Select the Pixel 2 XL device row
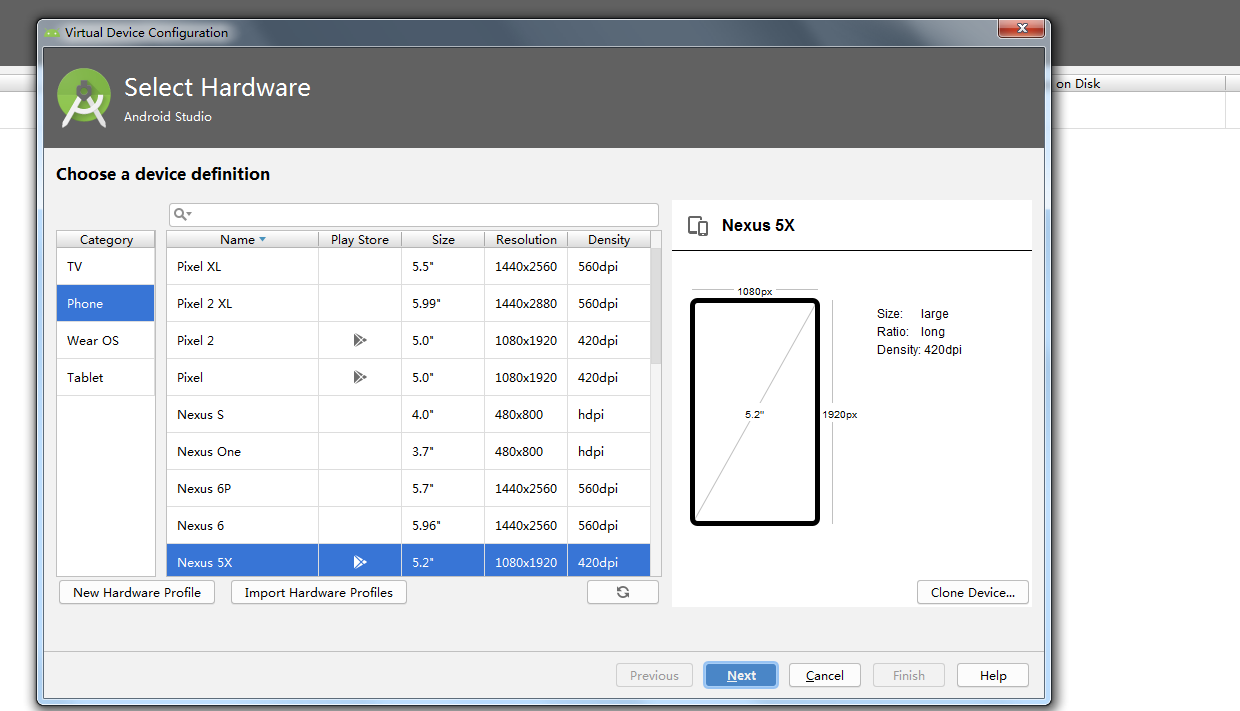1240x711 pixels. click(408, 303)
